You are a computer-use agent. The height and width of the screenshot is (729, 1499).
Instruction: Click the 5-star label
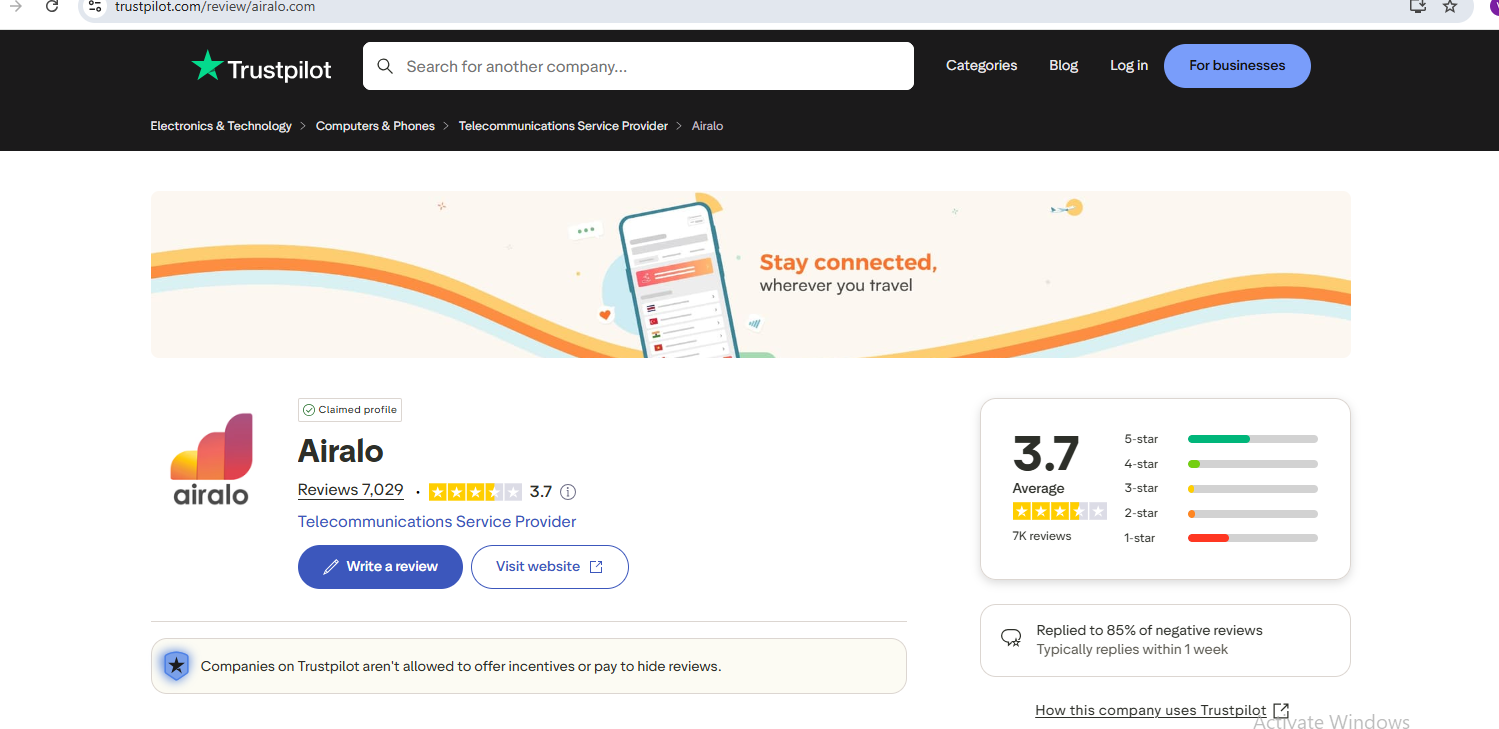click(x=1141, y=439)
